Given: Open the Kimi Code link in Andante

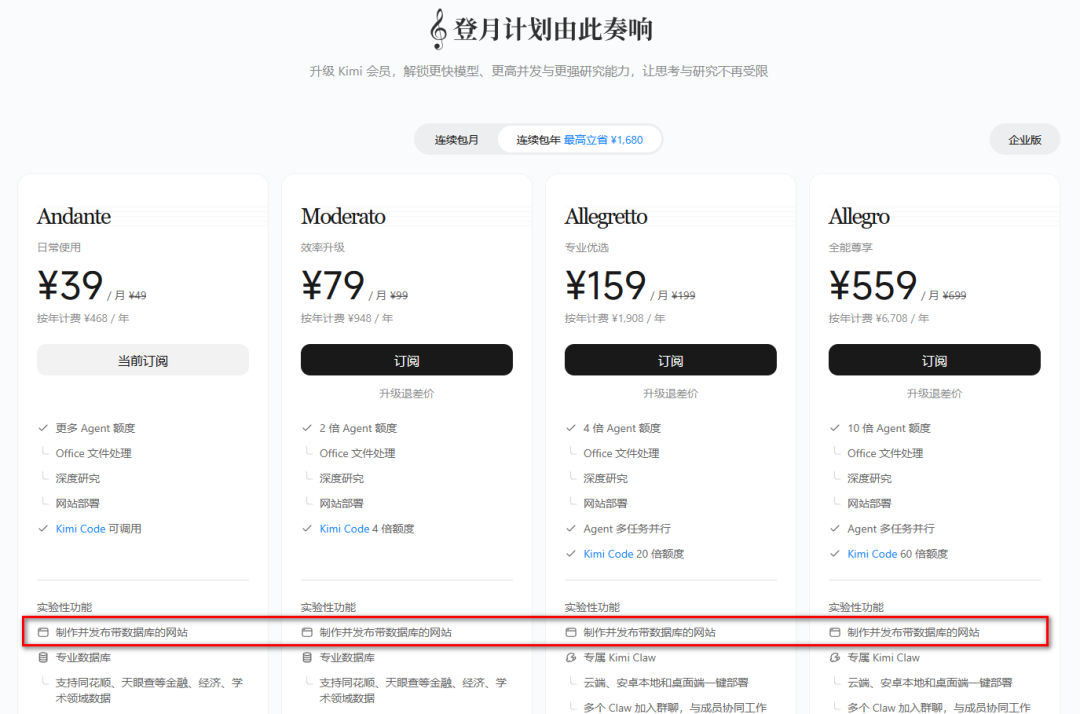Looking at the screenshot, I should click(81, 529).
